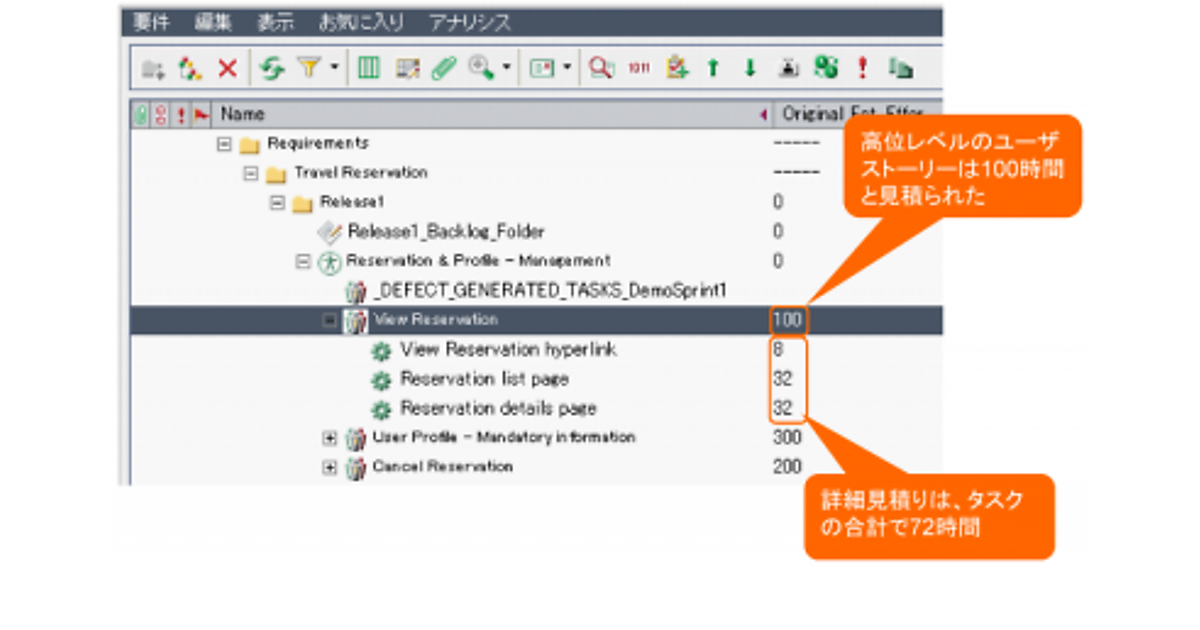Select Reservation & Profile - Management row
Screen dimensions: 1200x630
tap(478, 261)
